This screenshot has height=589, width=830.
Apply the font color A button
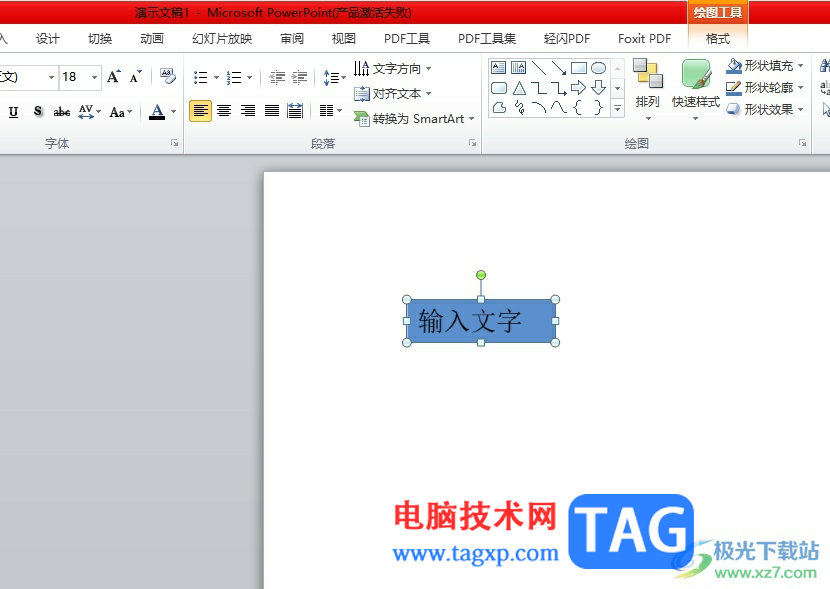click(x=157, y=112)
